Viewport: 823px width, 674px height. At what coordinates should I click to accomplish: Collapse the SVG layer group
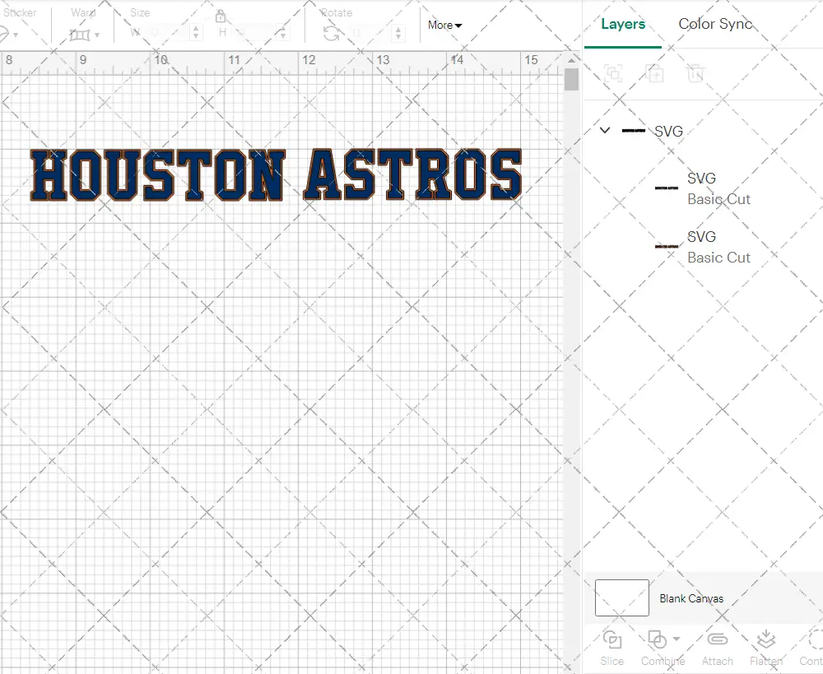click(604, 131)
